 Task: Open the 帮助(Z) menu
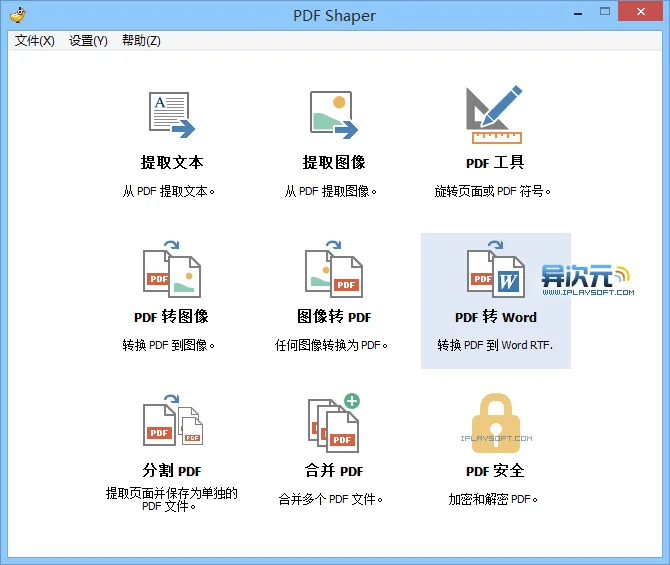[141, 41]
